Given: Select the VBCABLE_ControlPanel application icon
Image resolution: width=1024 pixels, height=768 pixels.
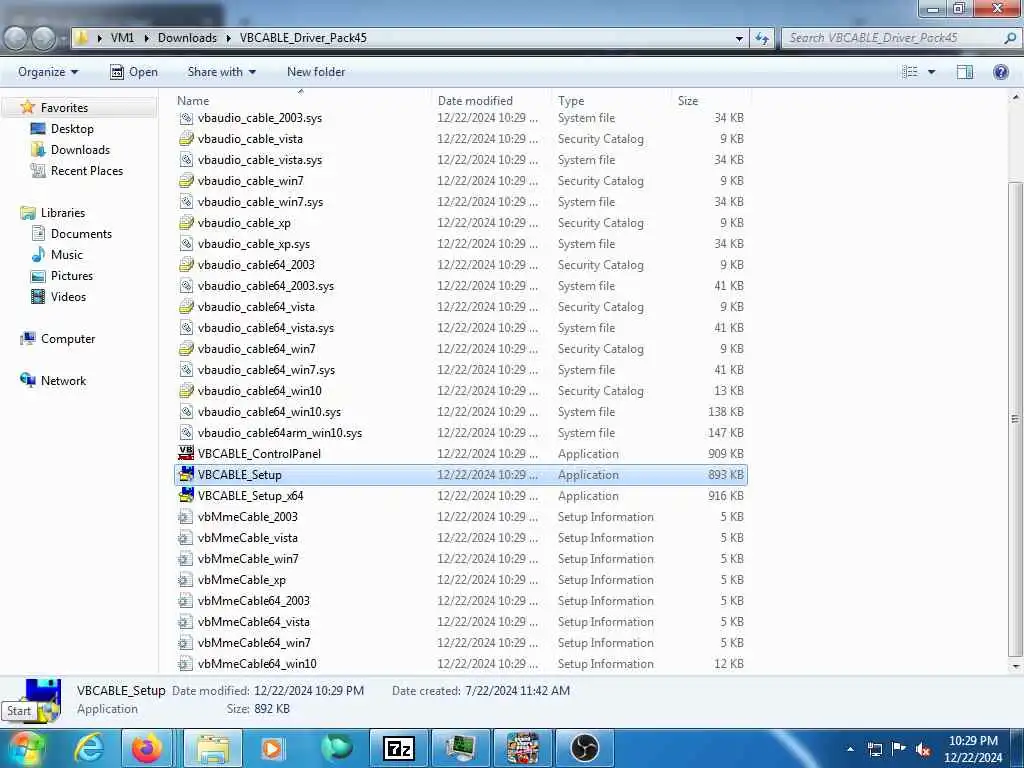Looking at the screenshot, I should pyautogui.click(x=186, y=453).
